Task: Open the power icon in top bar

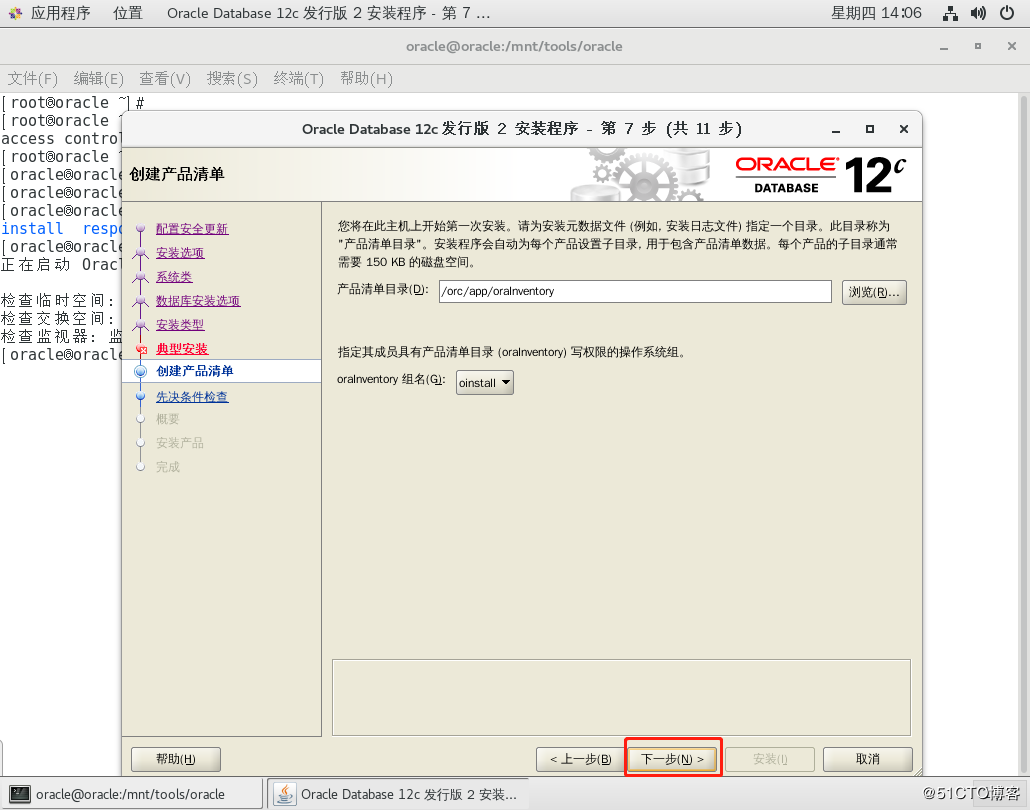Action: point(1006,13)
